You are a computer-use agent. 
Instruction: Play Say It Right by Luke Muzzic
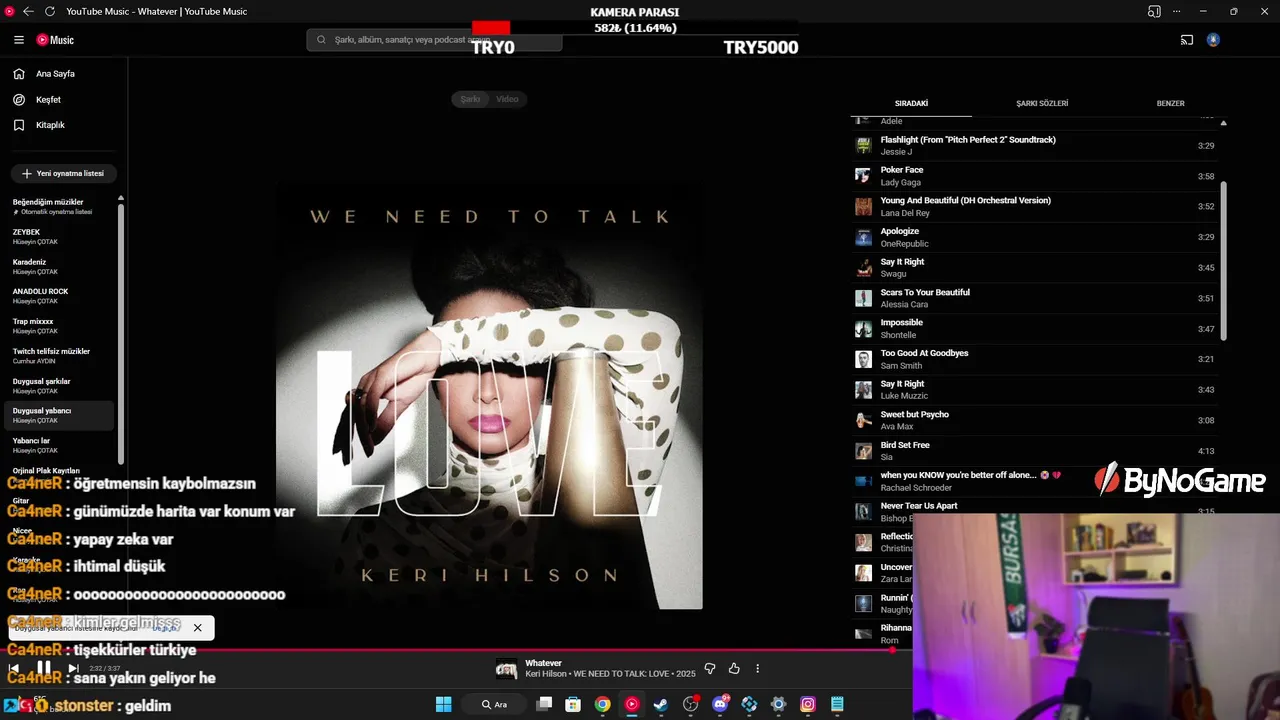pyautogui.click(x=1036, y=390)
